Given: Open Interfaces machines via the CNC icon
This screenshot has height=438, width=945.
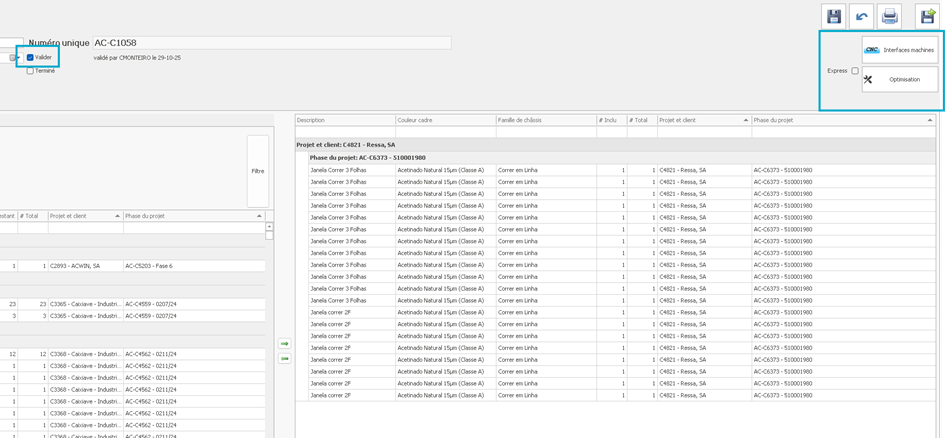Looking at the screenshot, I should [x=872, y=49].
